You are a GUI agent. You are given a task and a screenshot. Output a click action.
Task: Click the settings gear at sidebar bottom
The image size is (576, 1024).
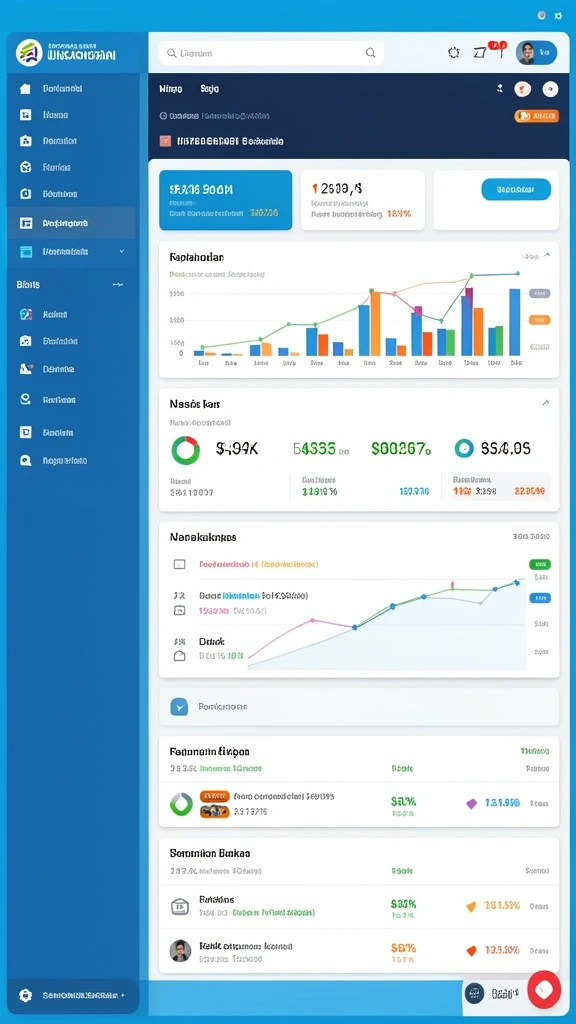pyautogui.click(x=25, y=995)
